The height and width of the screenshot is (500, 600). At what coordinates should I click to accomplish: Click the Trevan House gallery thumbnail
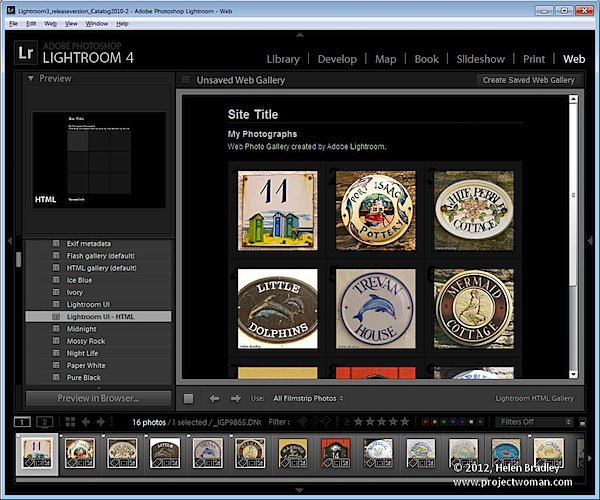pyautogui.click(x=376, y=308)
